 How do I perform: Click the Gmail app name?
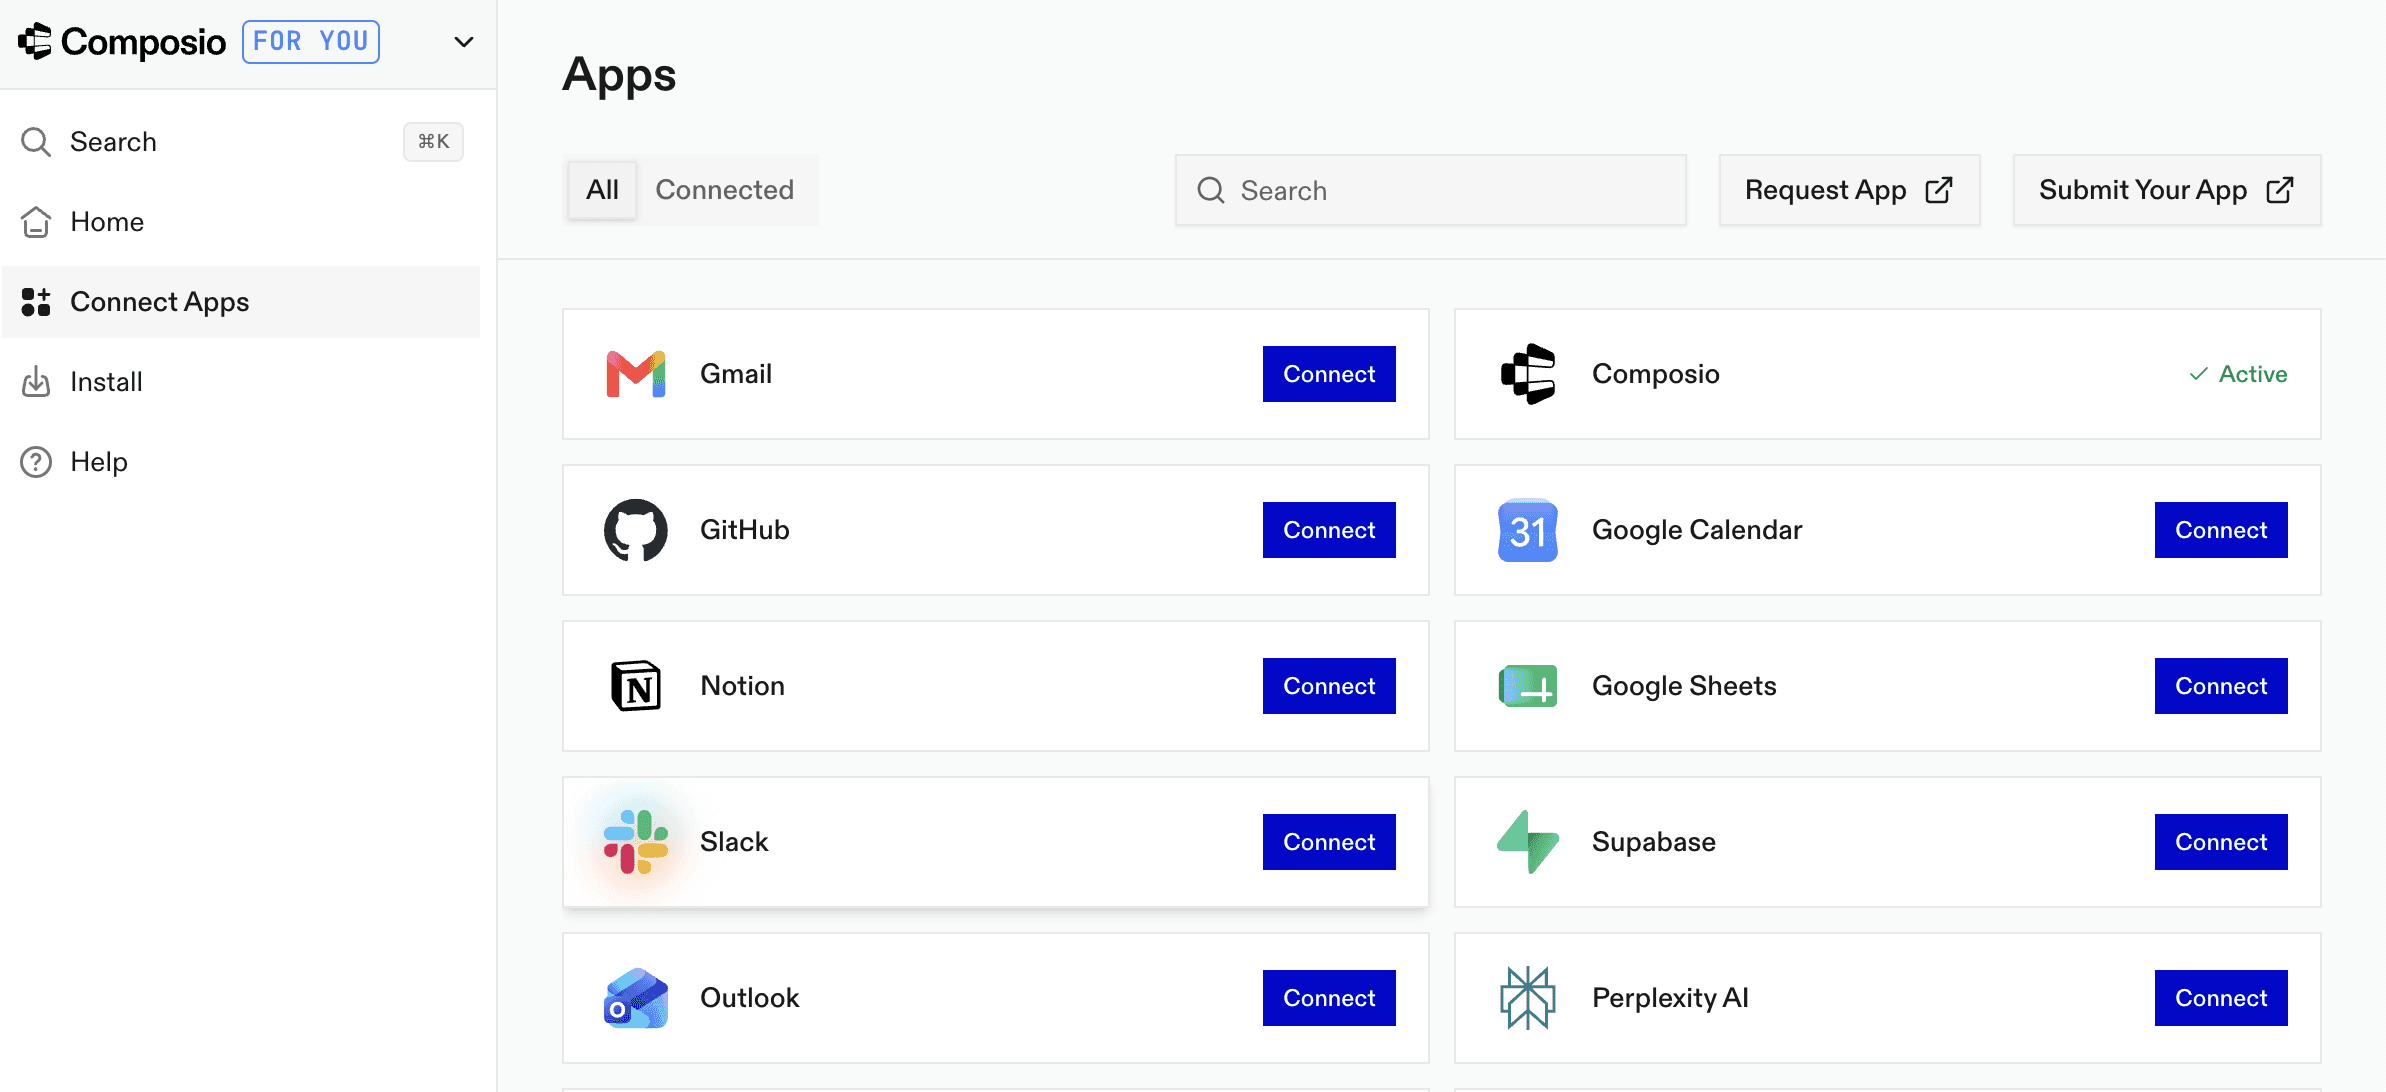(x=736, y=374)
